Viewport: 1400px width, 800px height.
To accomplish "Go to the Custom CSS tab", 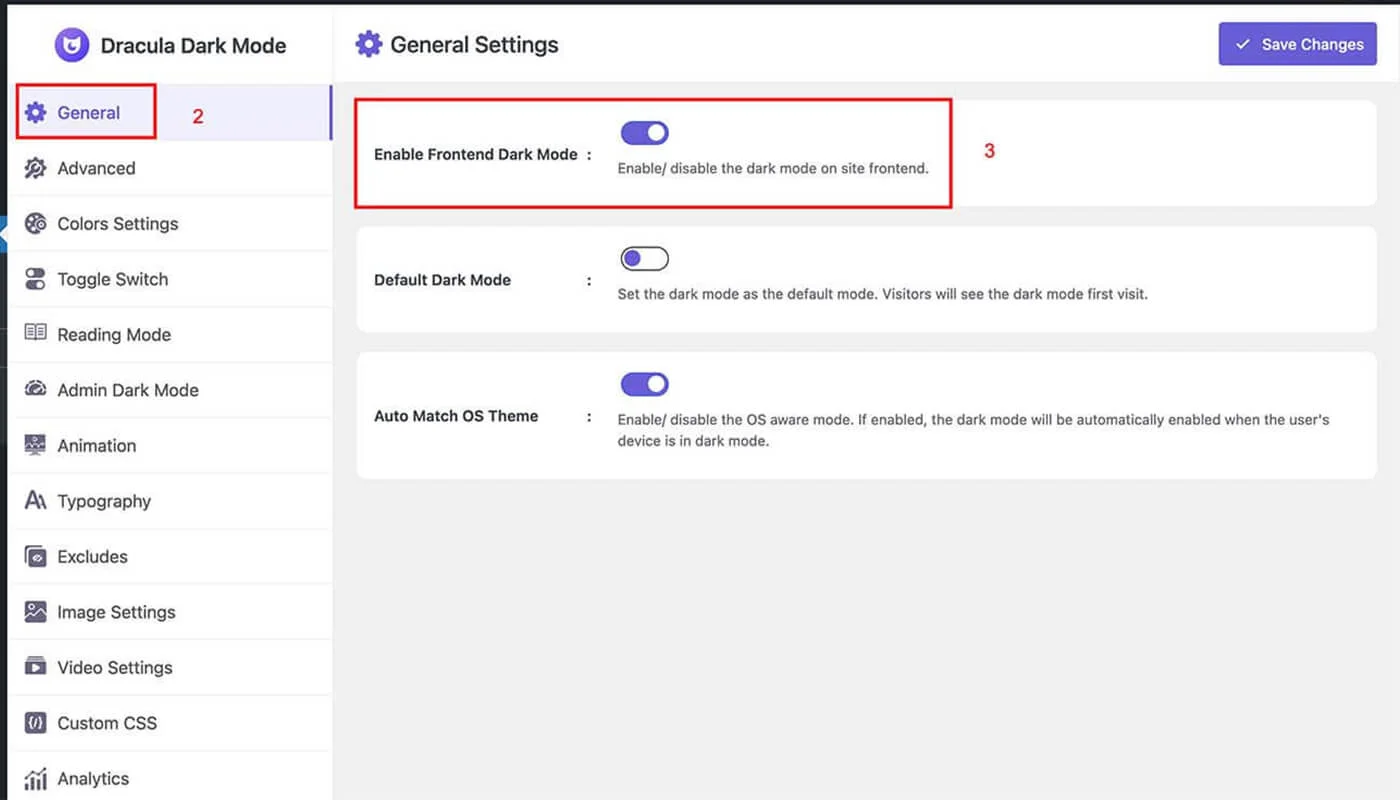I will pos(107,723).
